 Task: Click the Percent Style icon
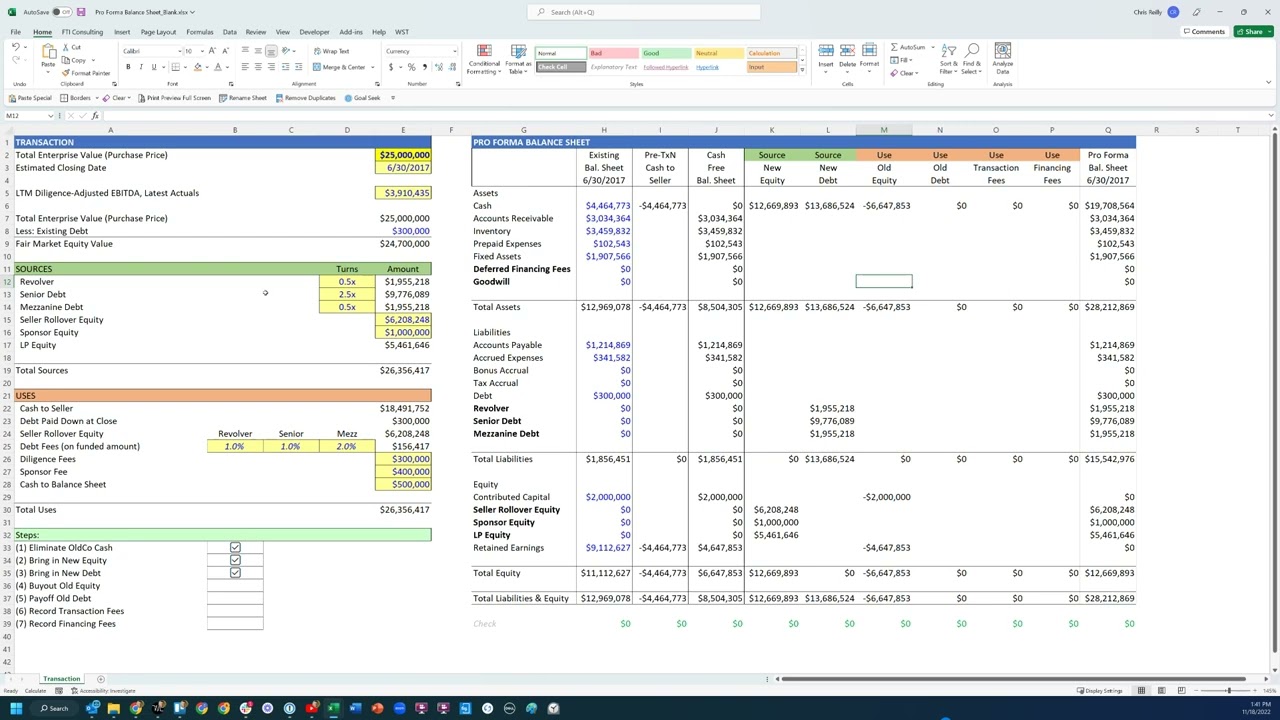(411, 67)
